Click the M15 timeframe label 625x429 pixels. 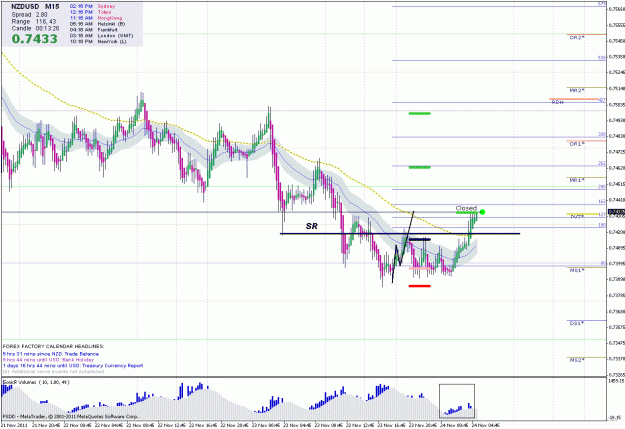pos(52,7)
